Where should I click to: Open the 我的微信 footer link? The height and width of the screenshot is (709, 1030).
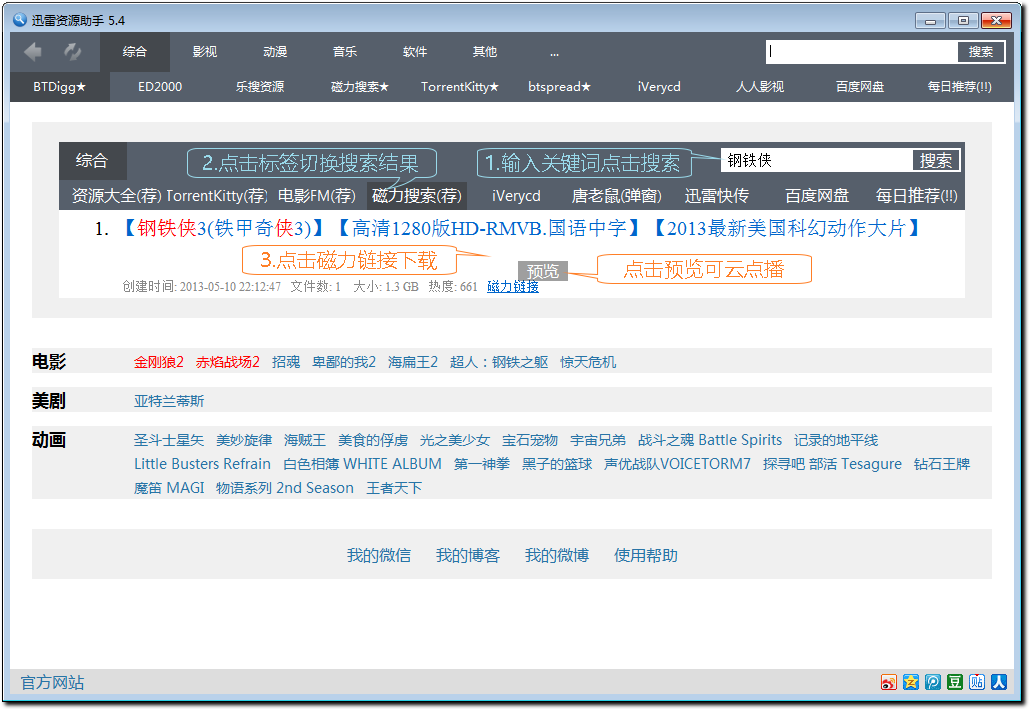[x=378, y=556]
